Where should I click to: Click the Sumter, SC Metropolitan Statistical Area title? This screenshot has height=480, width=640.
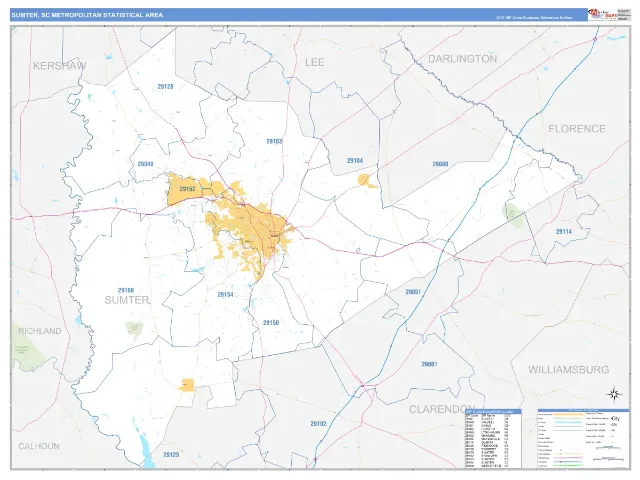87,15
